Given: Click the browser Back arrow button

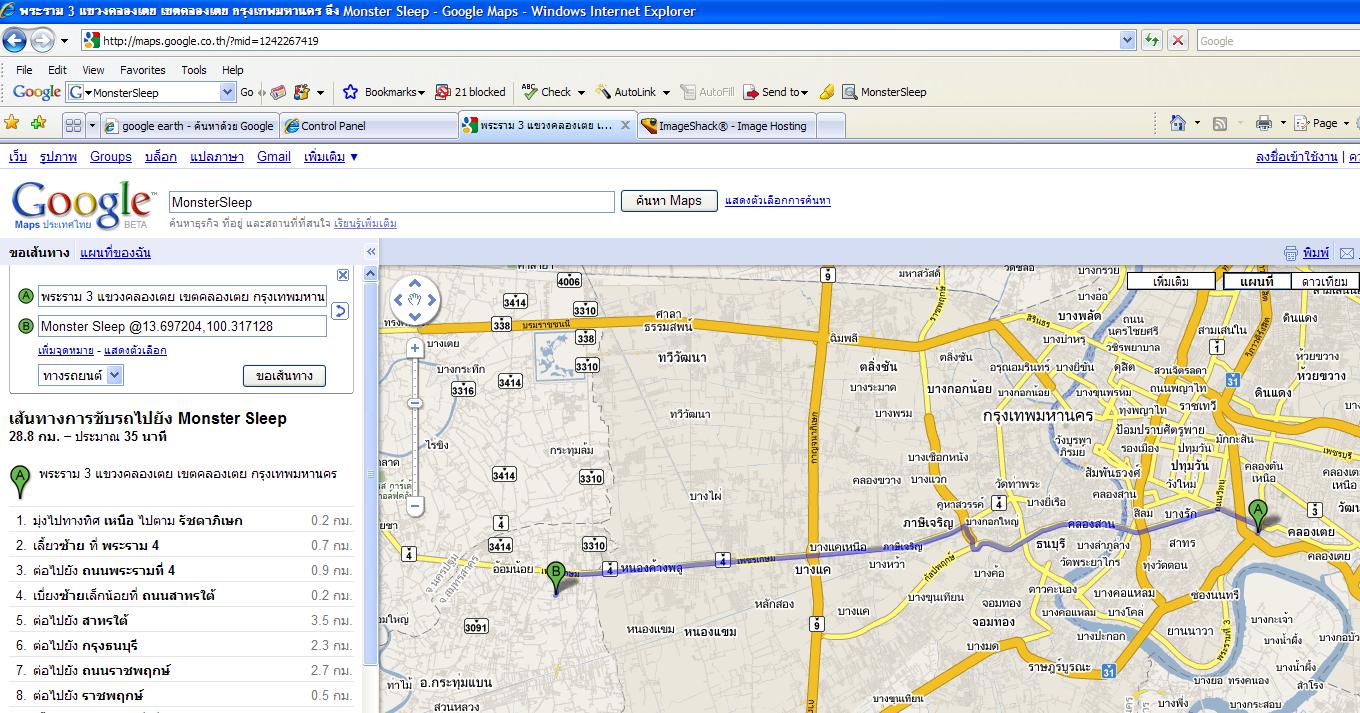Looking at the screenshot, I should 14,40.
